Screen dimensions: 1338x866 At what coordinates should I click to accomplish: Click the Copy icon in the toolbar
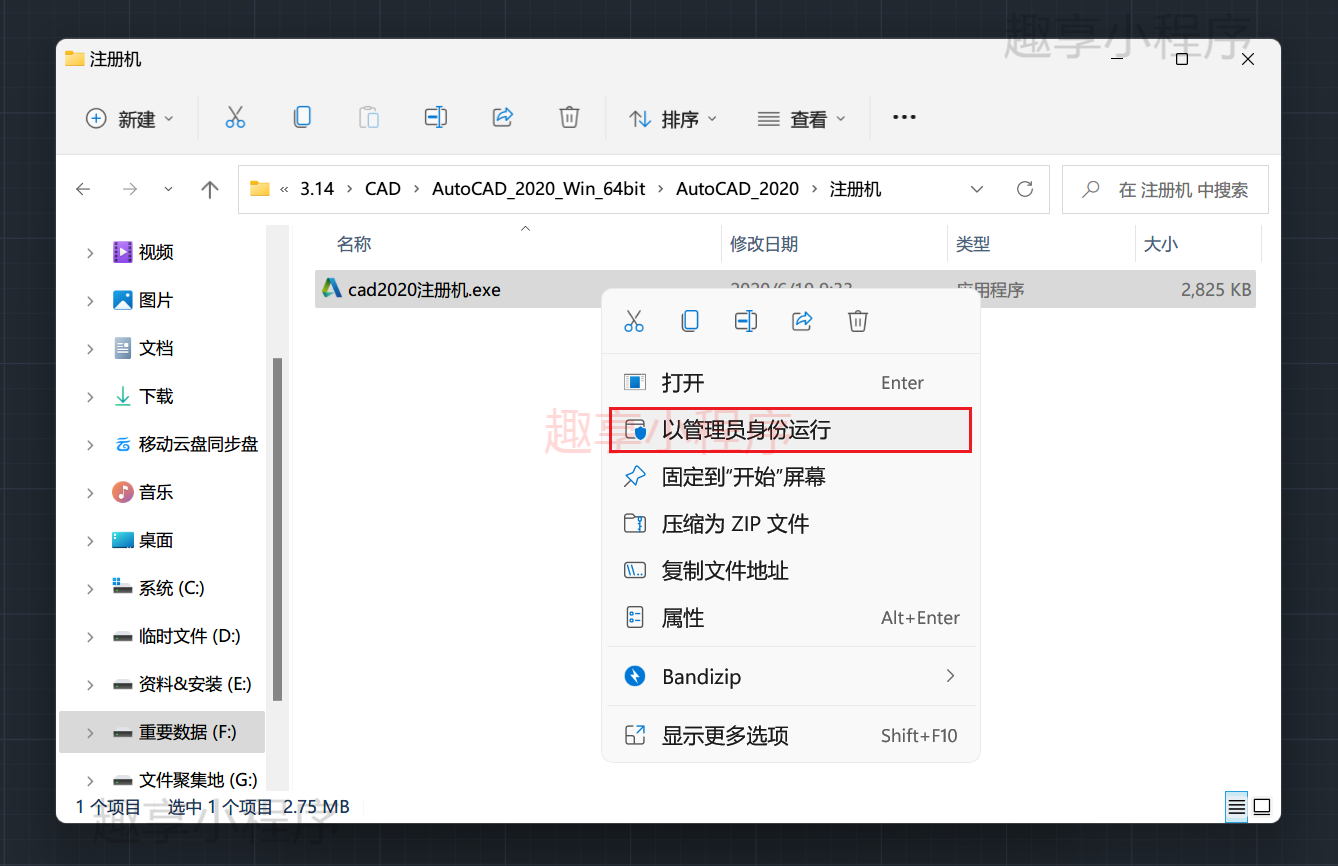click(x=302, y=118)
